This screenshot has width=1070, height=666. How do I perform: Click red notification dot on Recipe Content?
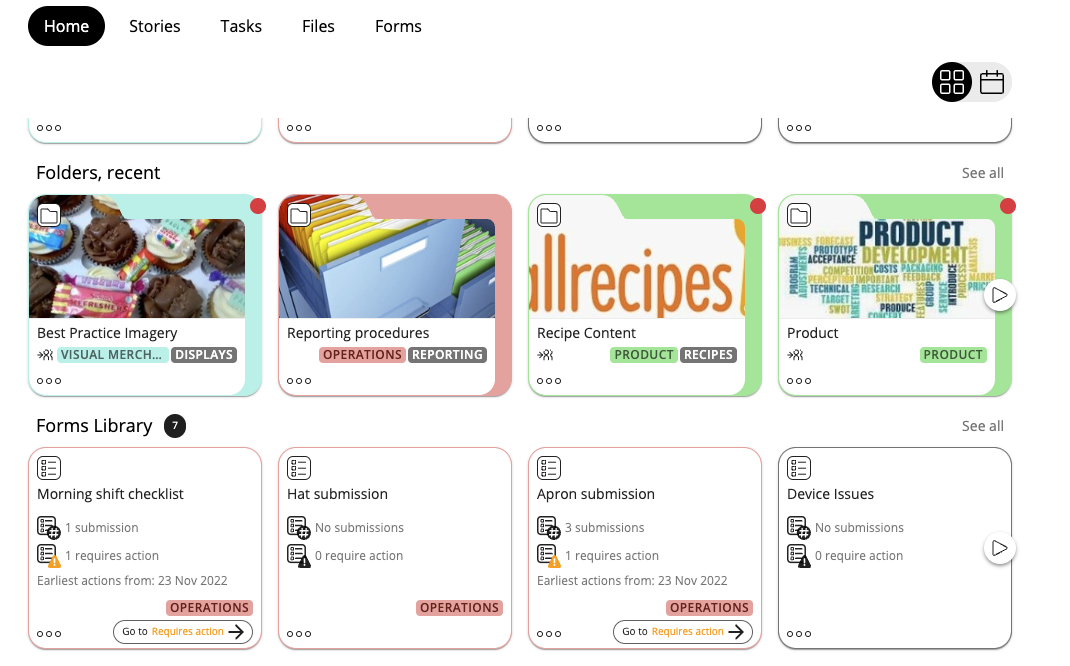[757, 206]
